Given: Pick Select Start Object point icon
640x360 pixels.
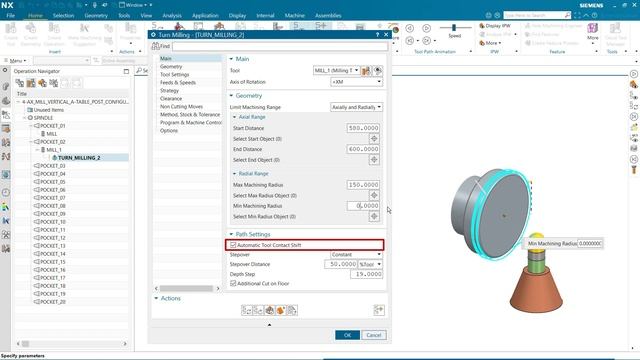Looking at the screenshot, I should click(x=374, y=139).
